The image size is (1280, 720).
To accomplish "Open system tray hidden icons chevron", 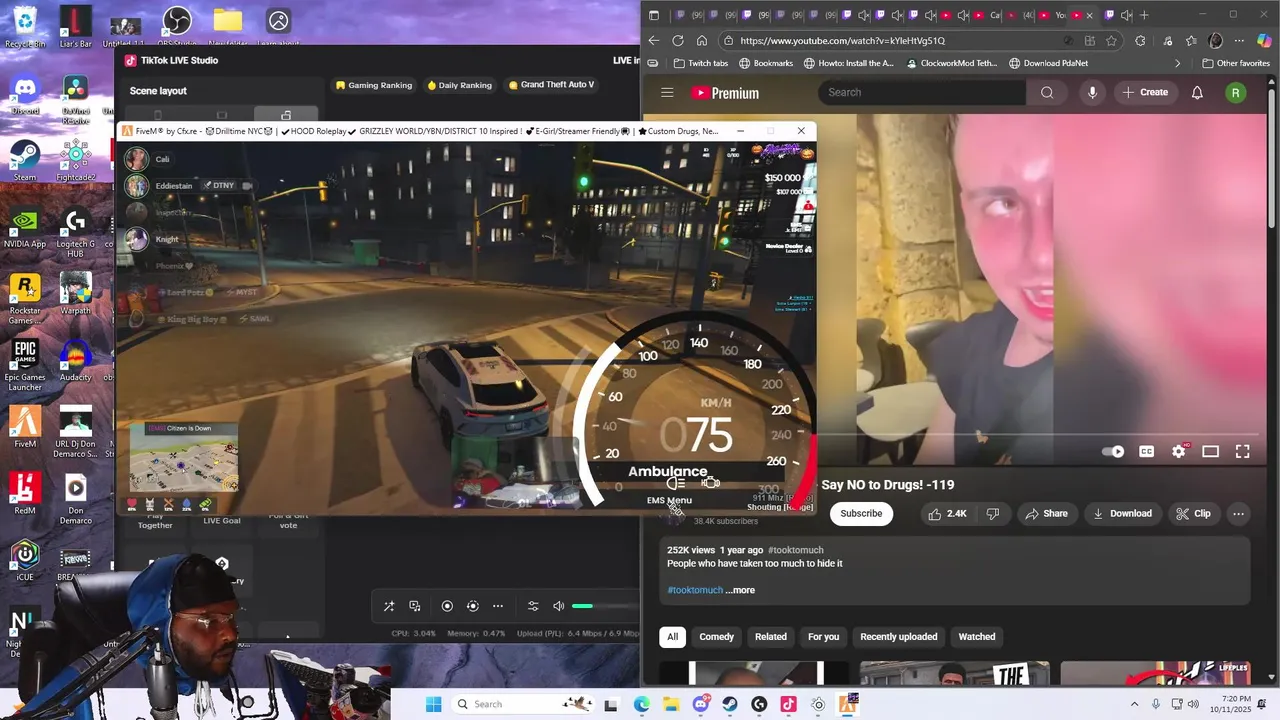I will click(1135, 704).
